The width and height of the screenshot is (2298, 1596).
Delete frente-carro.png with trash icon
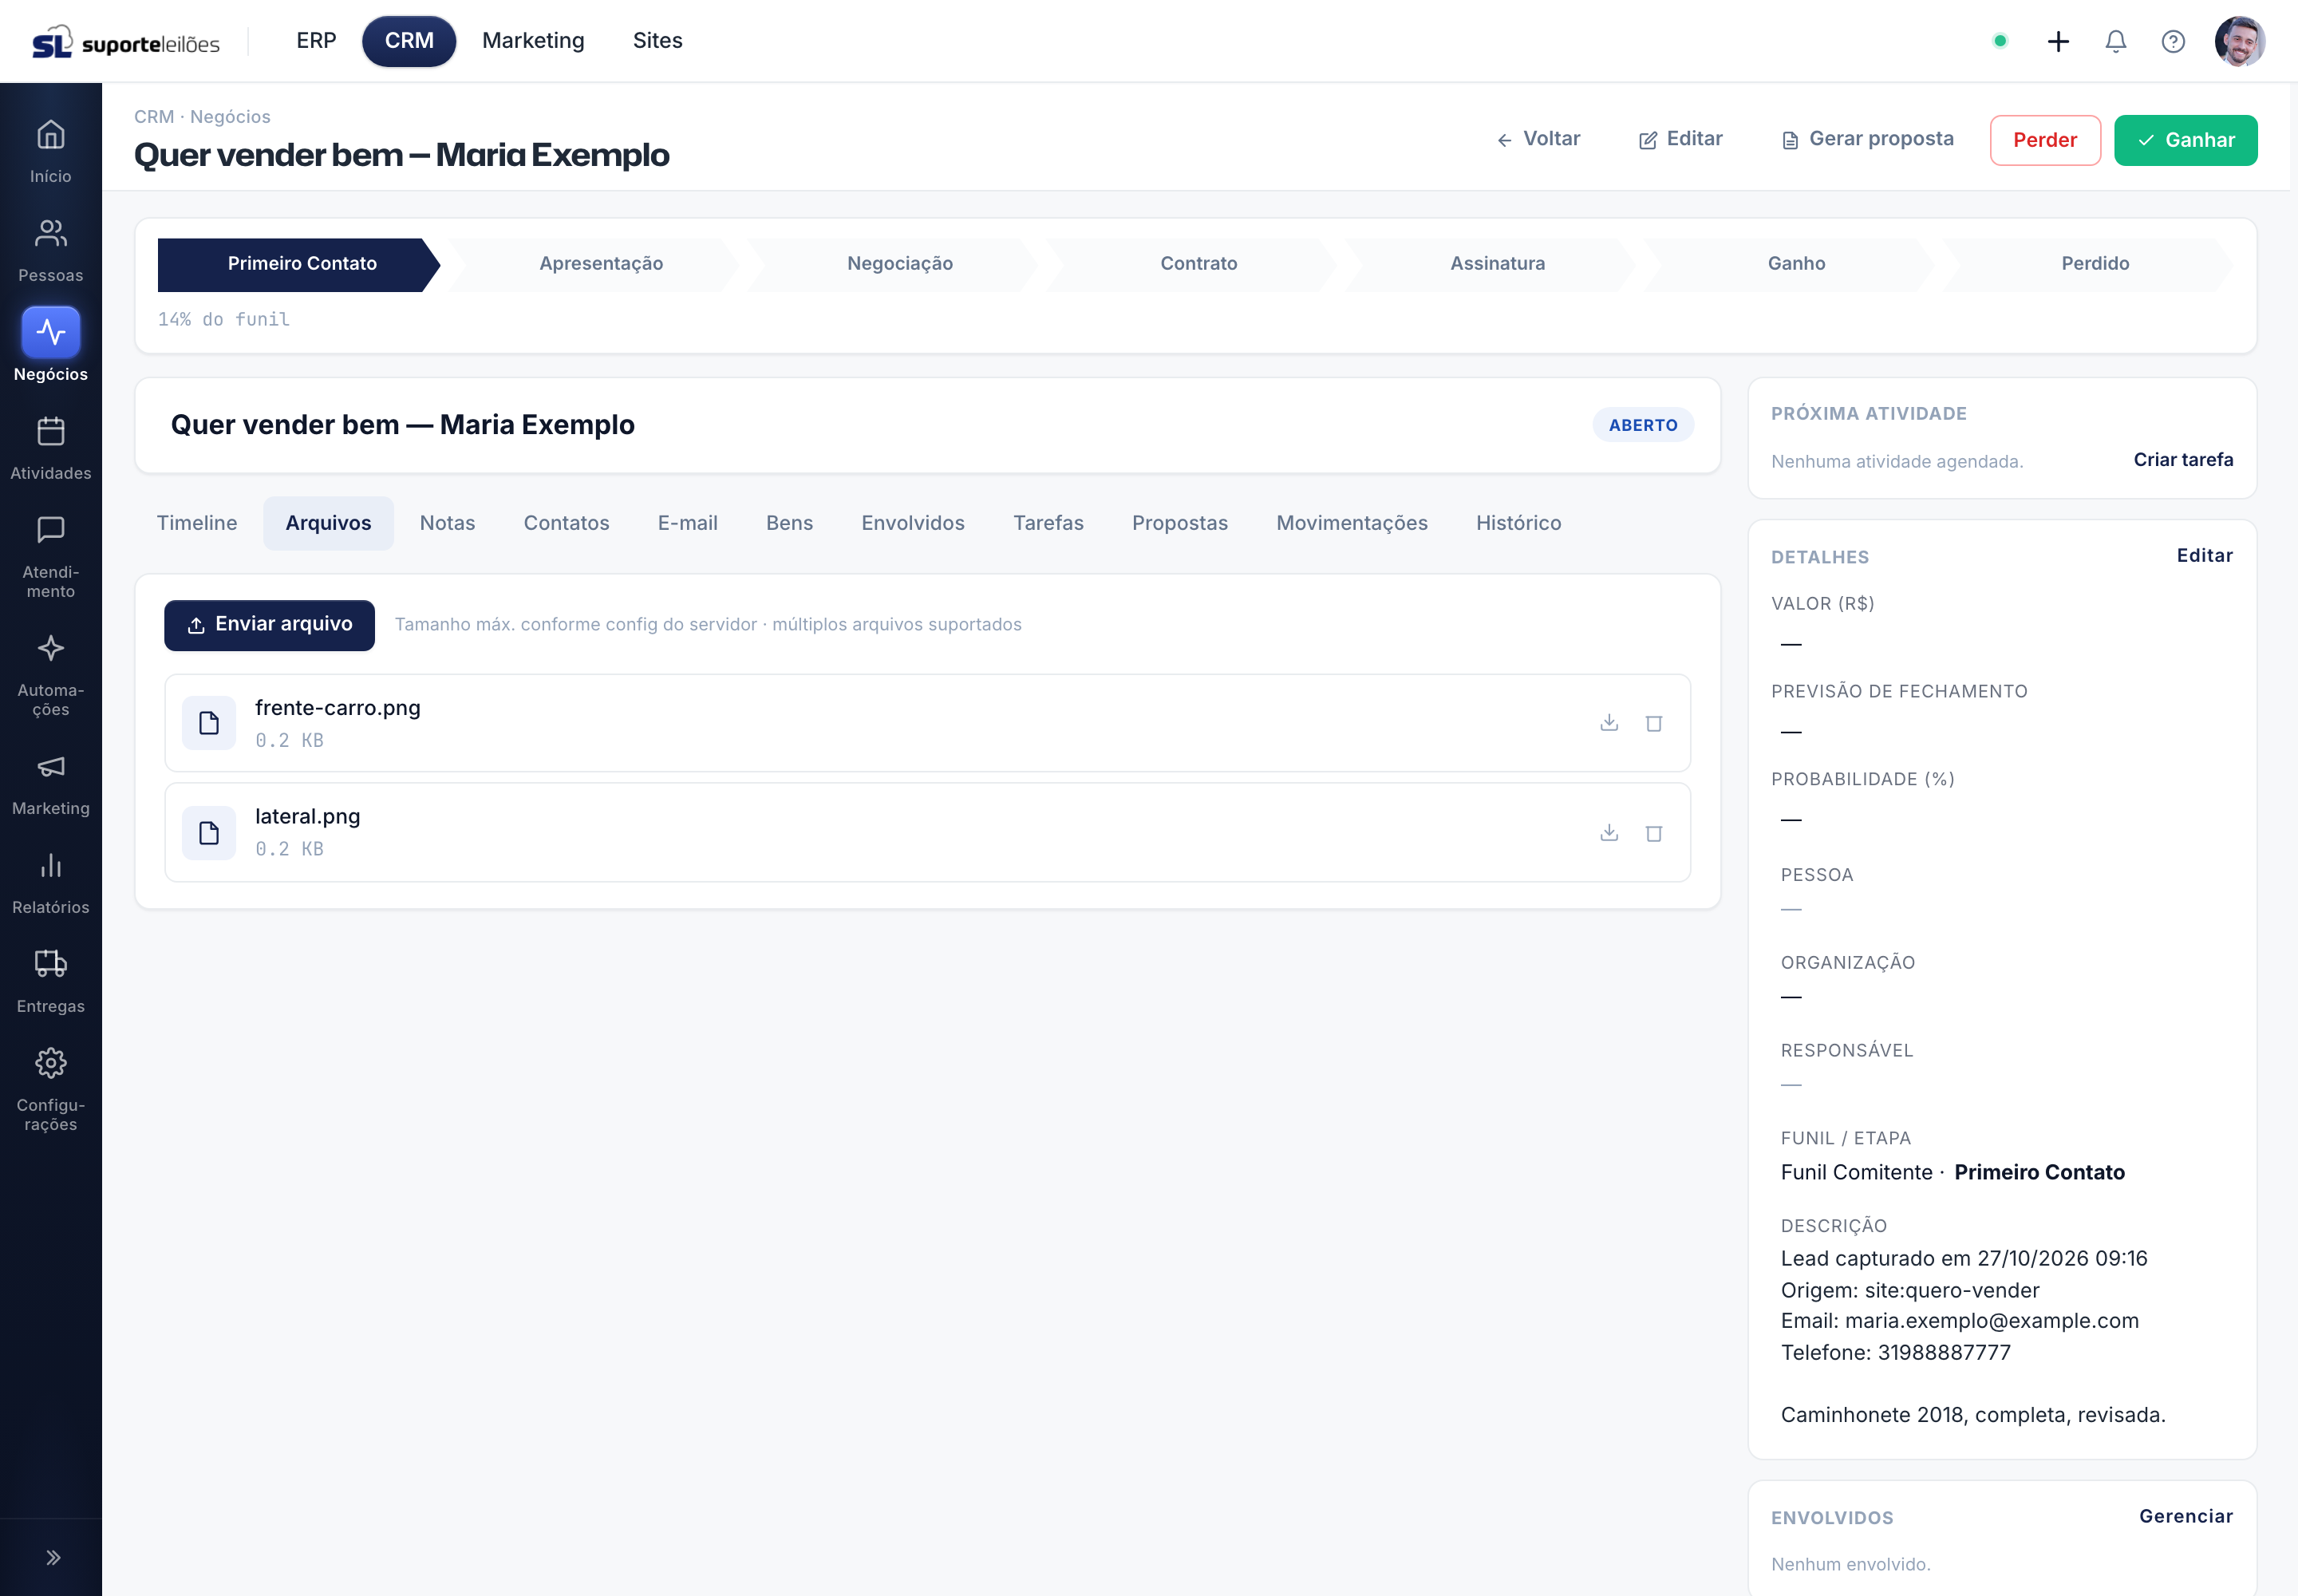pyautogui.click(x=1653, y=722)
